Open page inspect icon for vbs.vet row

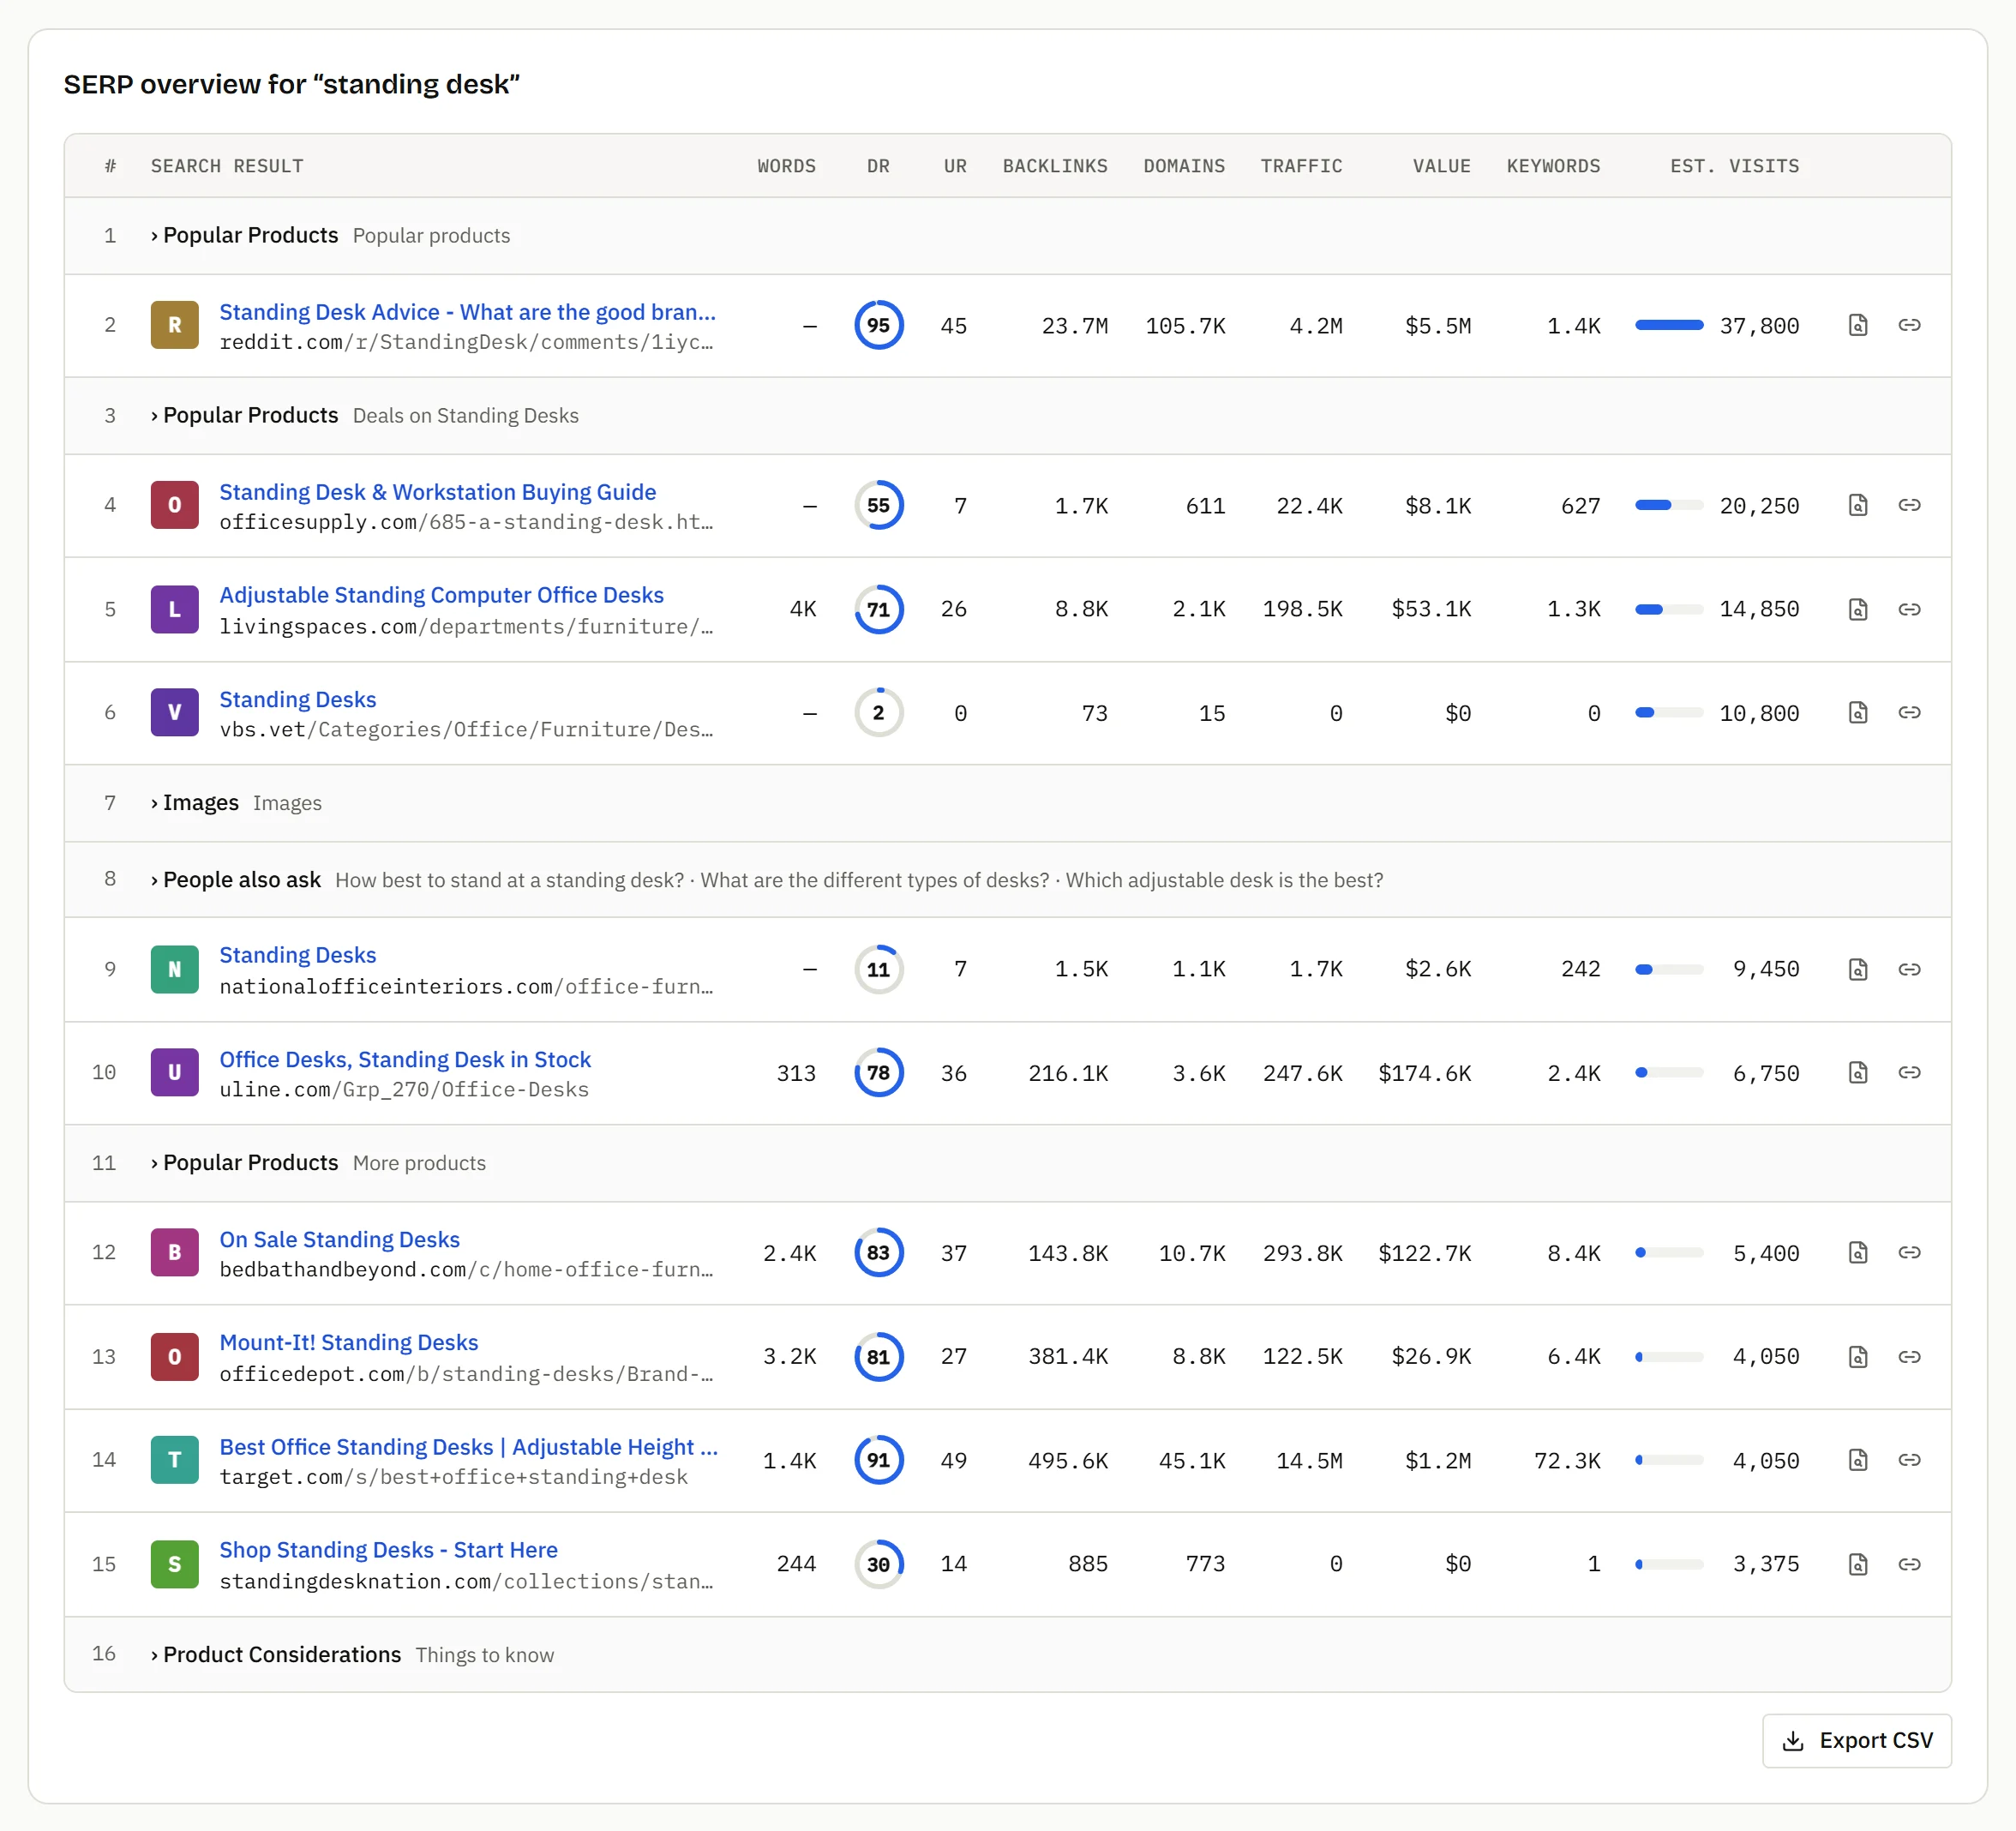[x=1857, y=712]
